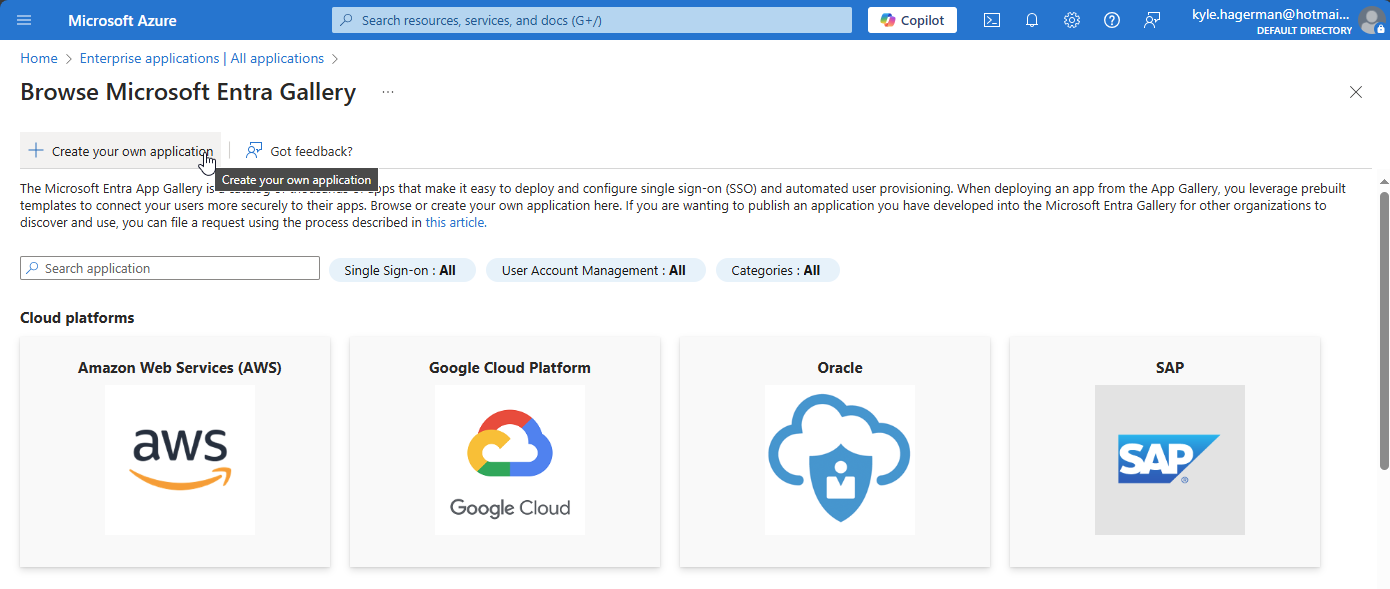Image resolution: width=1390 pixels, height=589 pixels.
Task: Click the scrollbar up arrow
Action: click(x=1384, y=182)
